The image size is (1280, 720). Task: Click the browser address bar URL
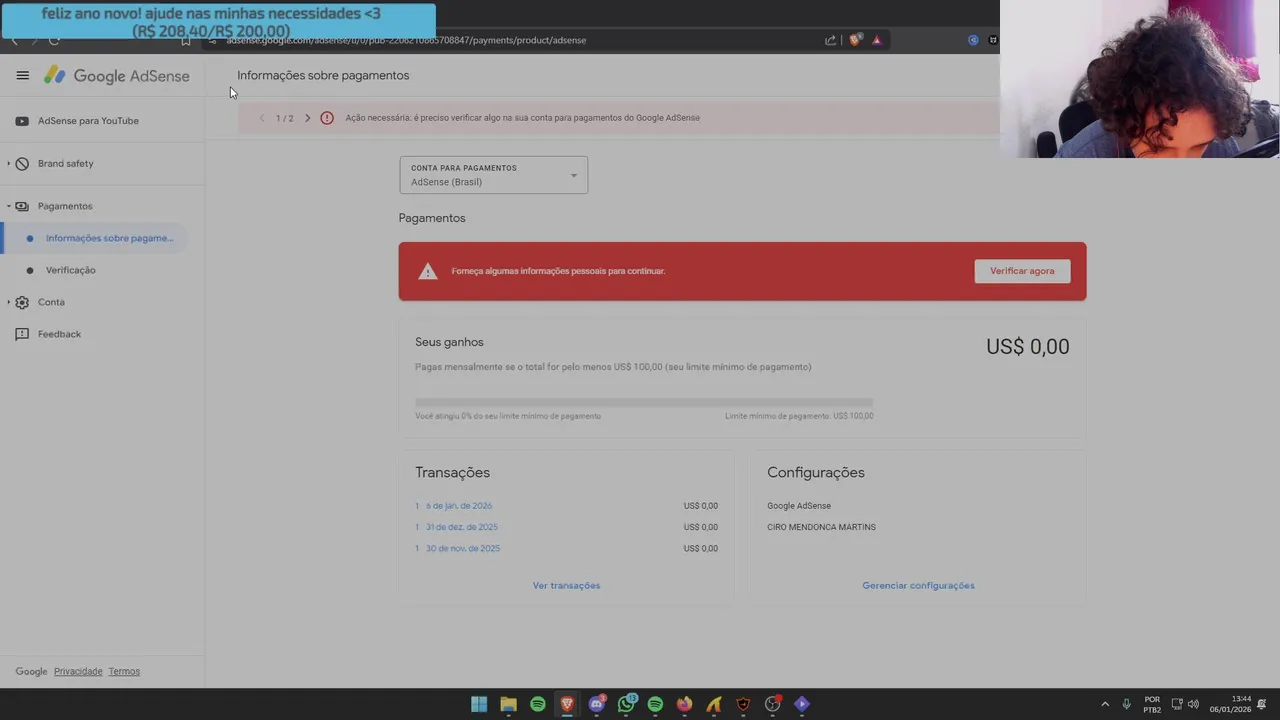click(406, 40)
